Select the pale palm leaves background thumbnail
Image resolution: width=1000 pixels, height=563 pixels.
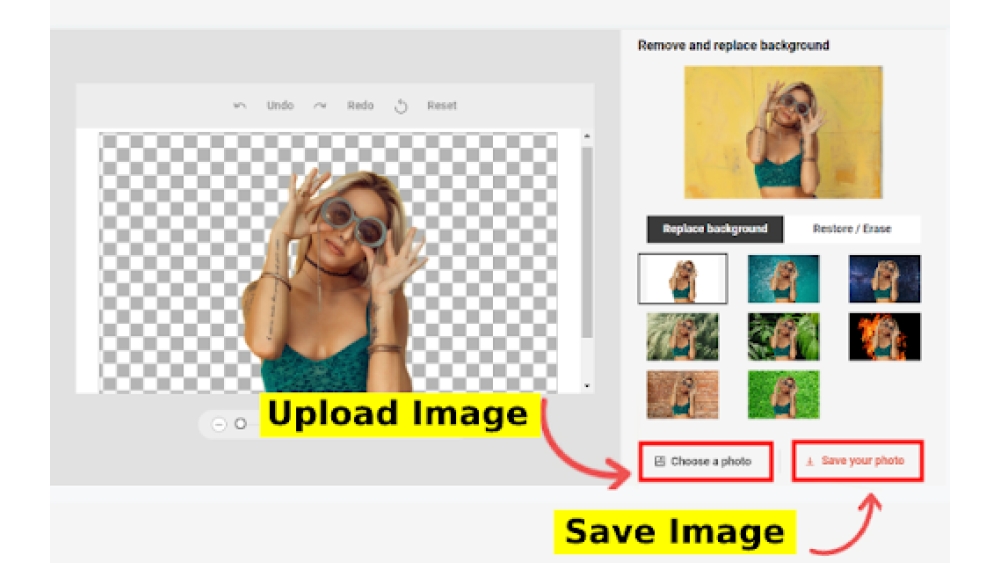682,337
